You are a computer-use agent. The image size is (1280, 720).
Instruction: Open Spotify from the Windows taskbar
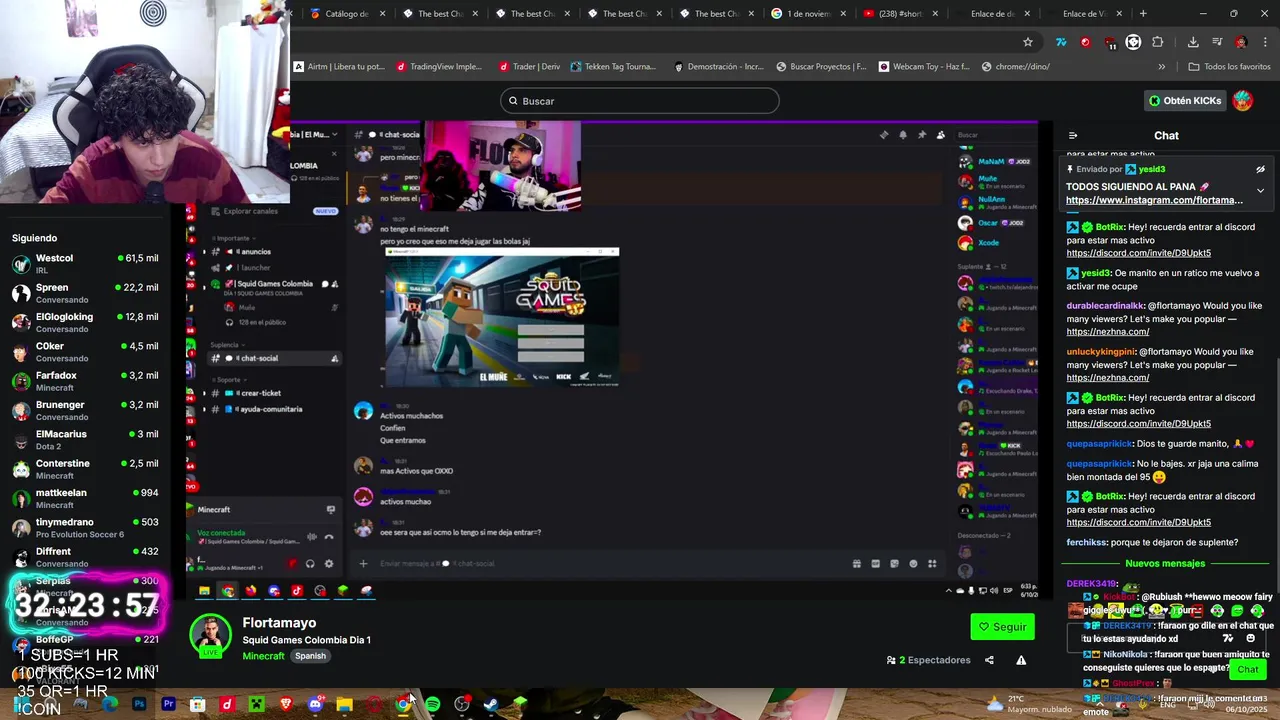432,705
